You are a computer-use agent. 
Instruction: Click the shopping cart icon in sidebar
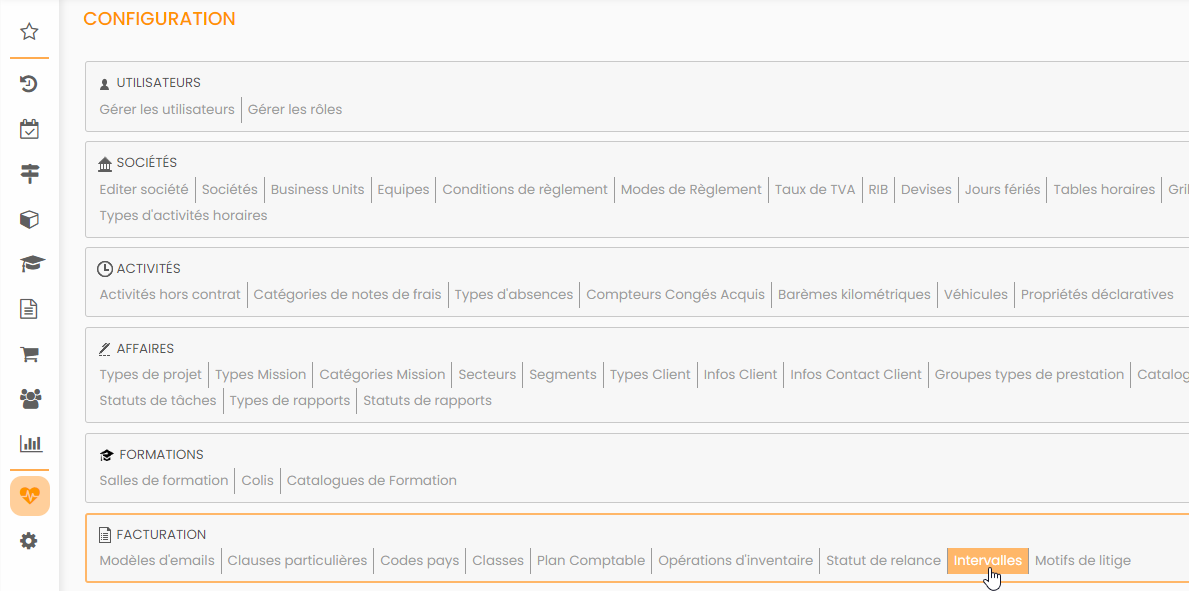point(30,353)
